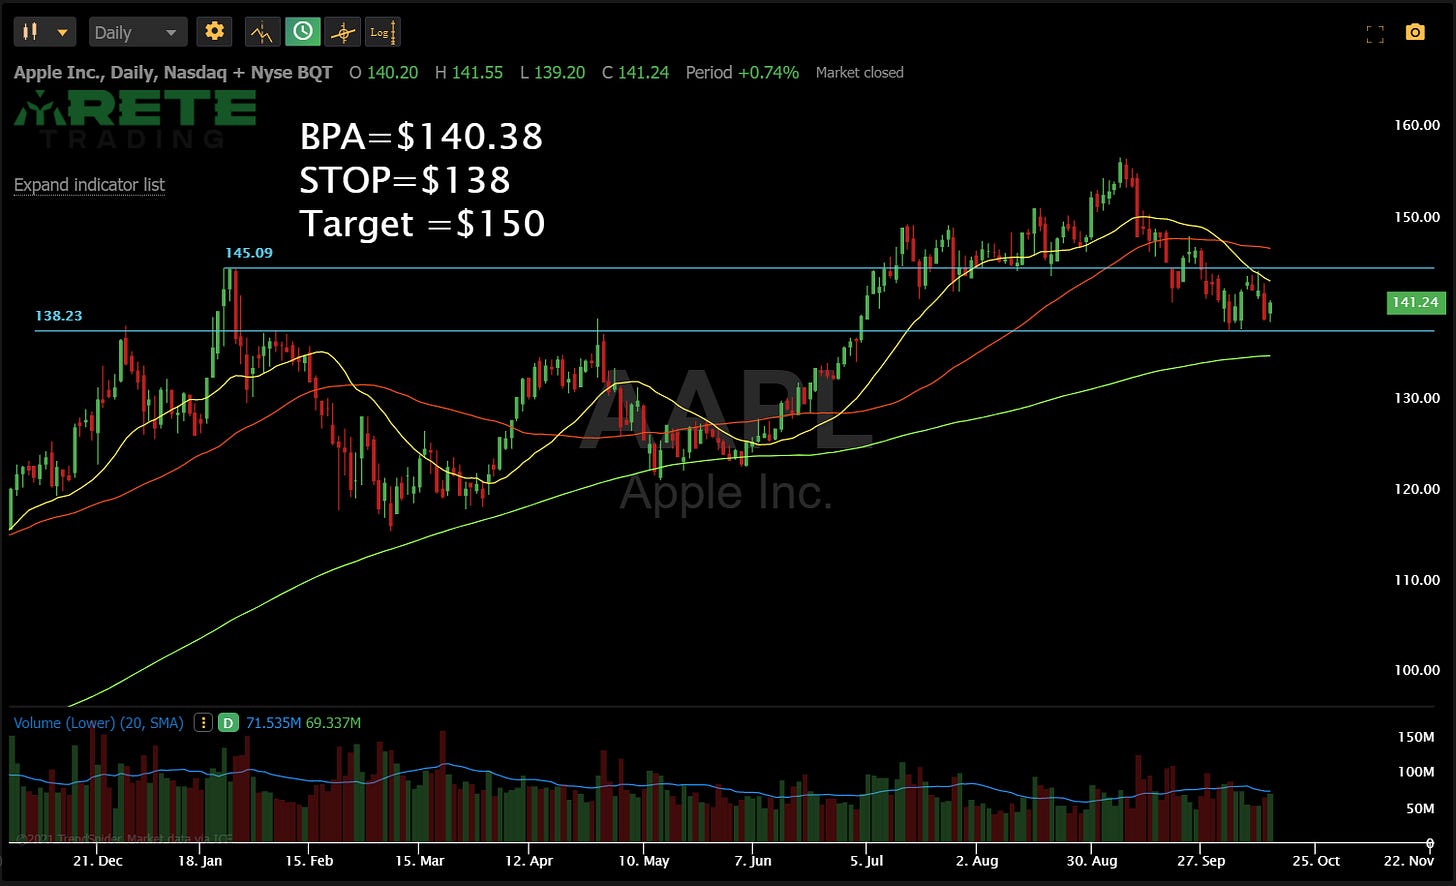The image size is (1456, 886).
Task: Click the current price tag 141.24
Action: [x=1415, y=302]
